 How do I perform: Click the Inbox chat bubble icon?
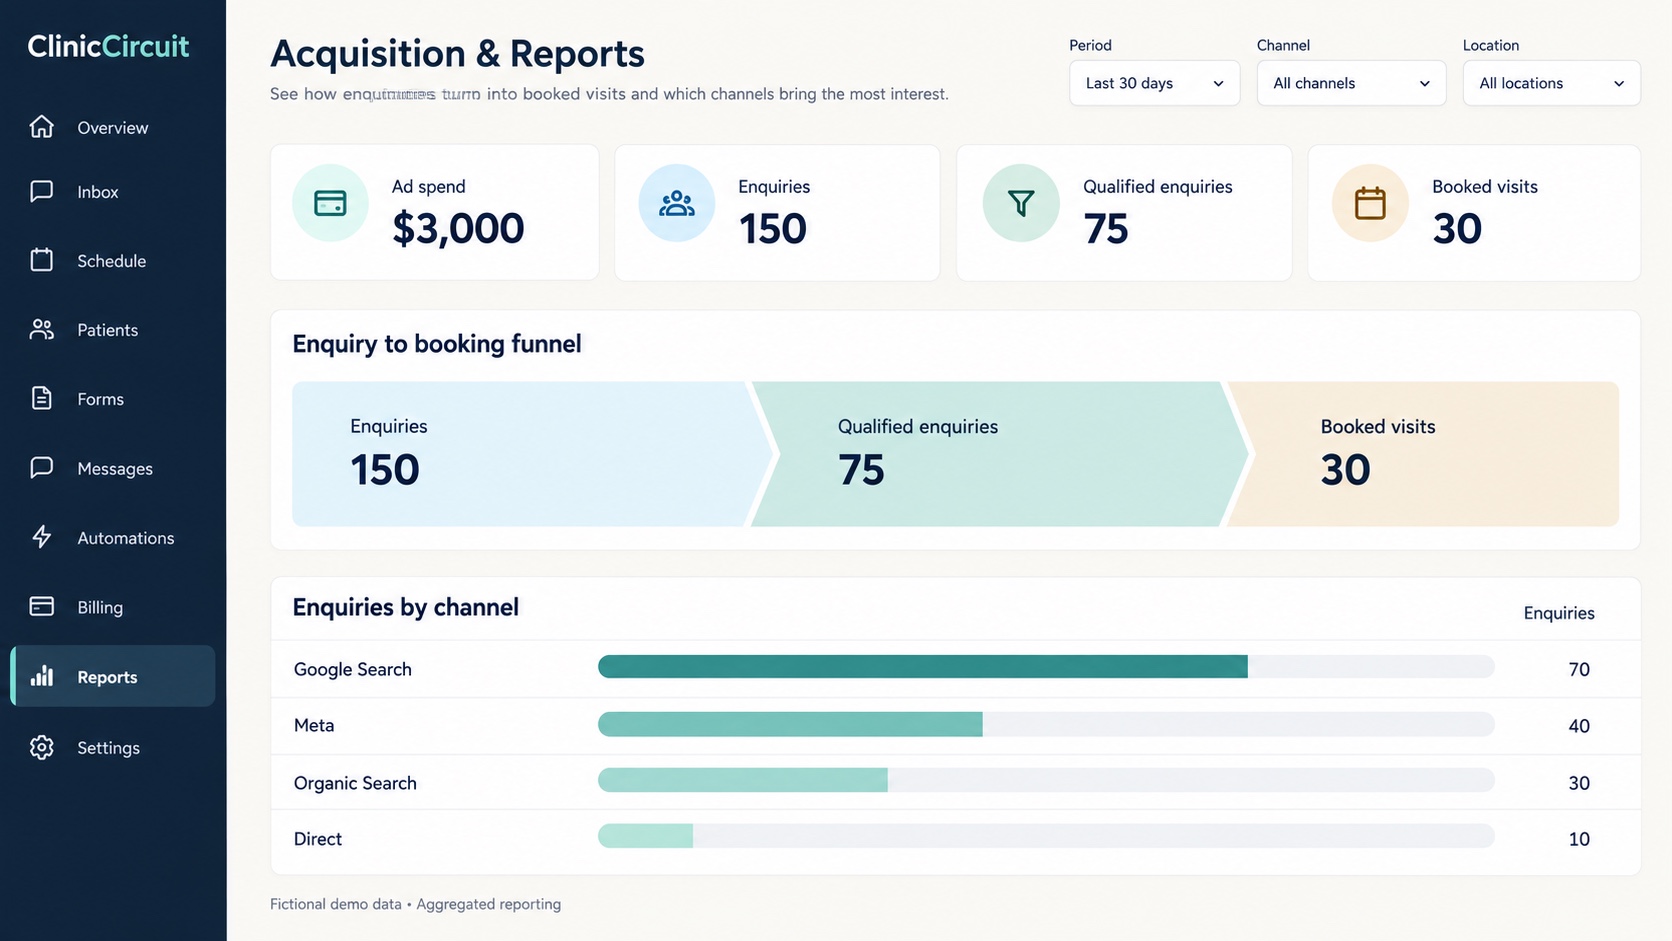41,191
